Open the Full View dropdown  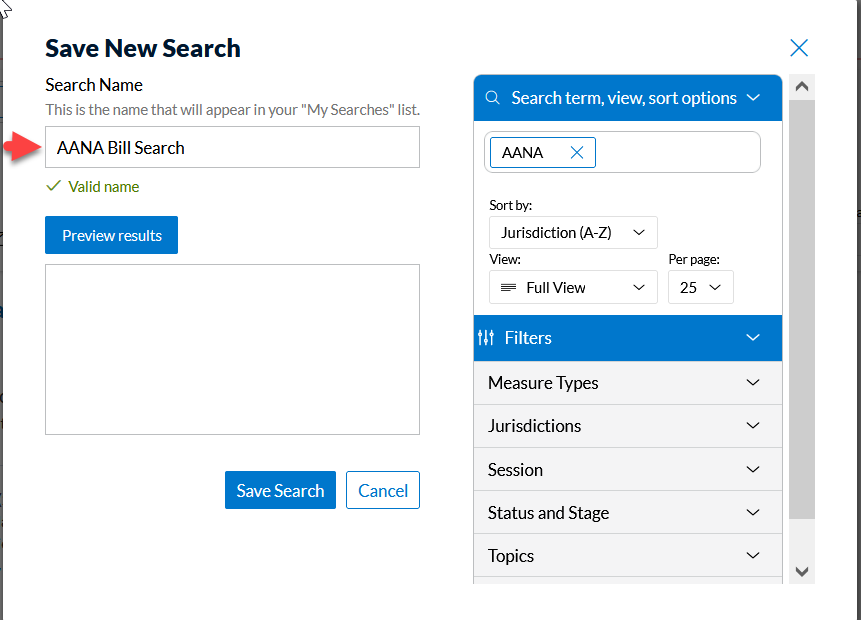click(x=573, y=287)
